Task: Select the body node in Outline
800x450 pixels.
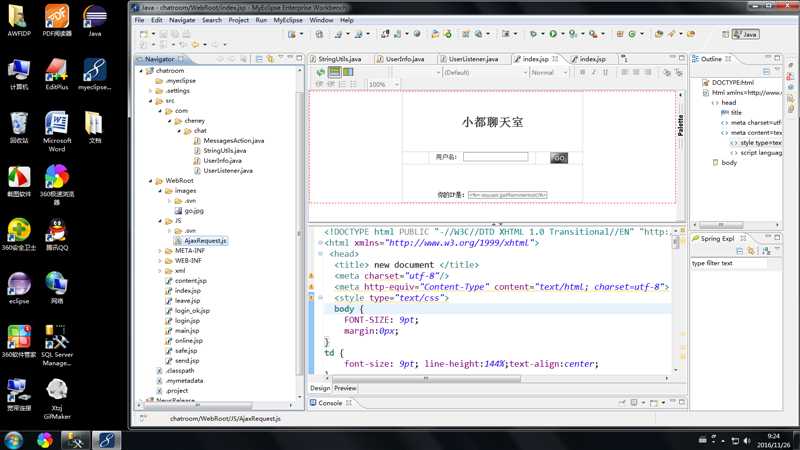Action: point(729,163)
